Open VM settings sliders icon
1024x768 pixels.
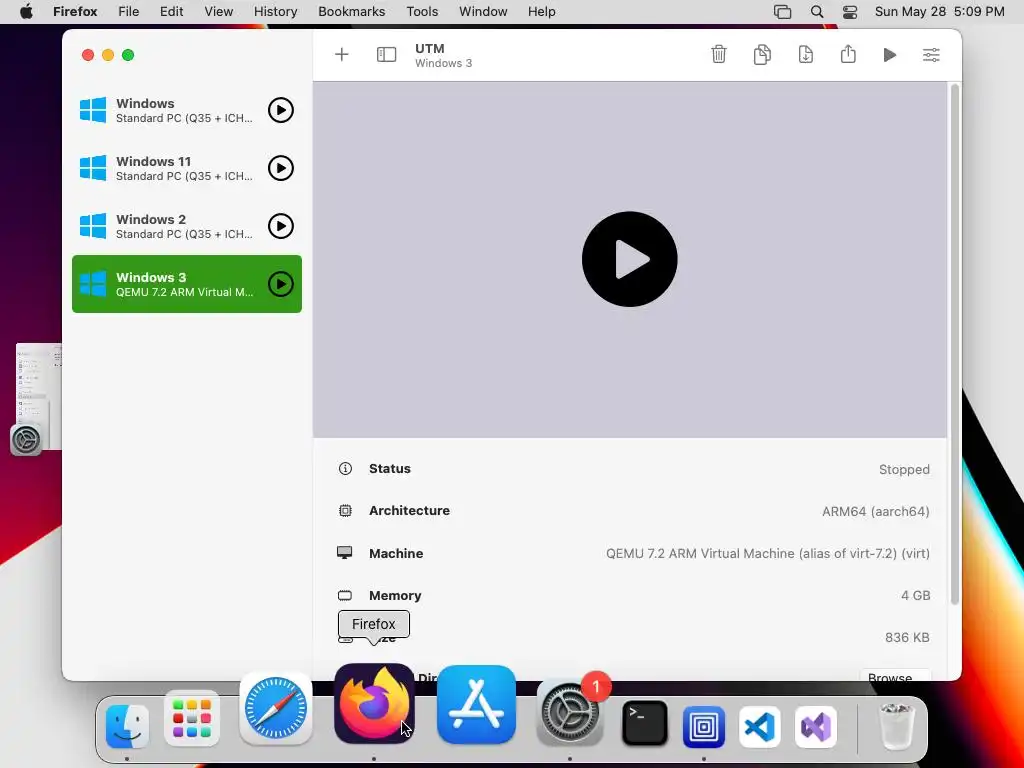(x=931, y=55)
